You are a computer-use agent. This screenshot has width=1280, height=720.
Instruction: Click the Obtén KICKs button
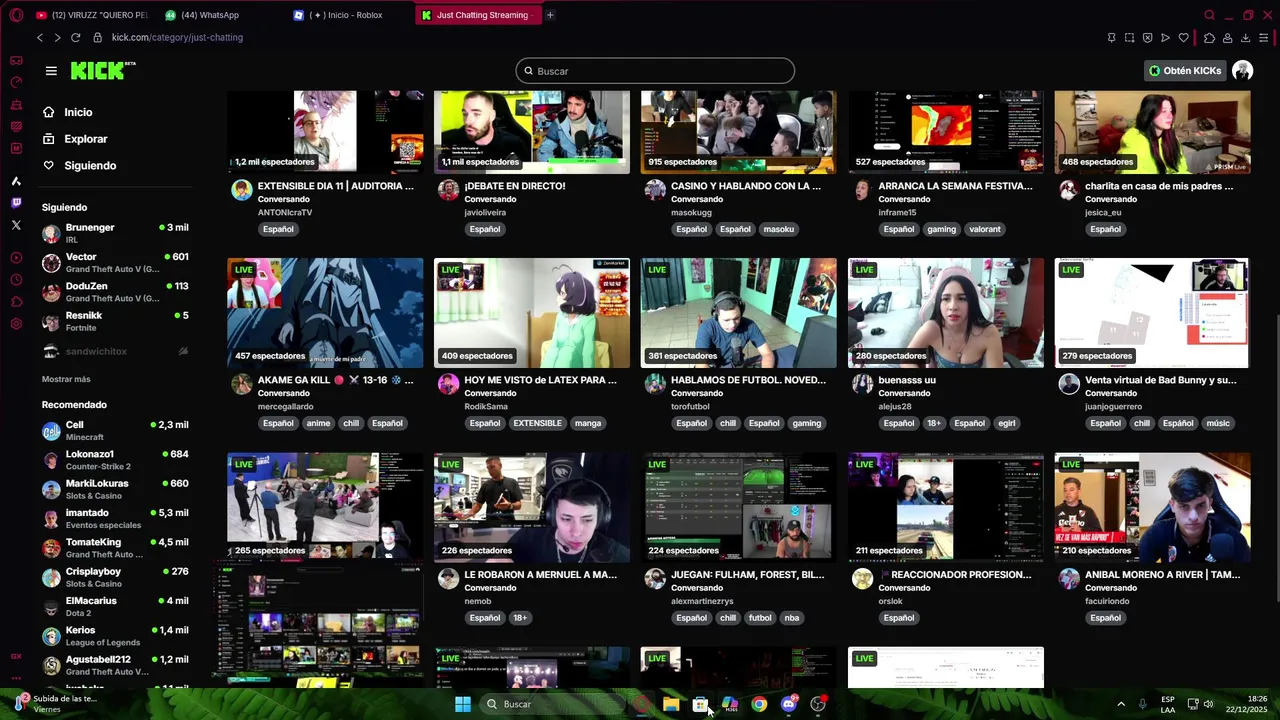coord(1185,71)
